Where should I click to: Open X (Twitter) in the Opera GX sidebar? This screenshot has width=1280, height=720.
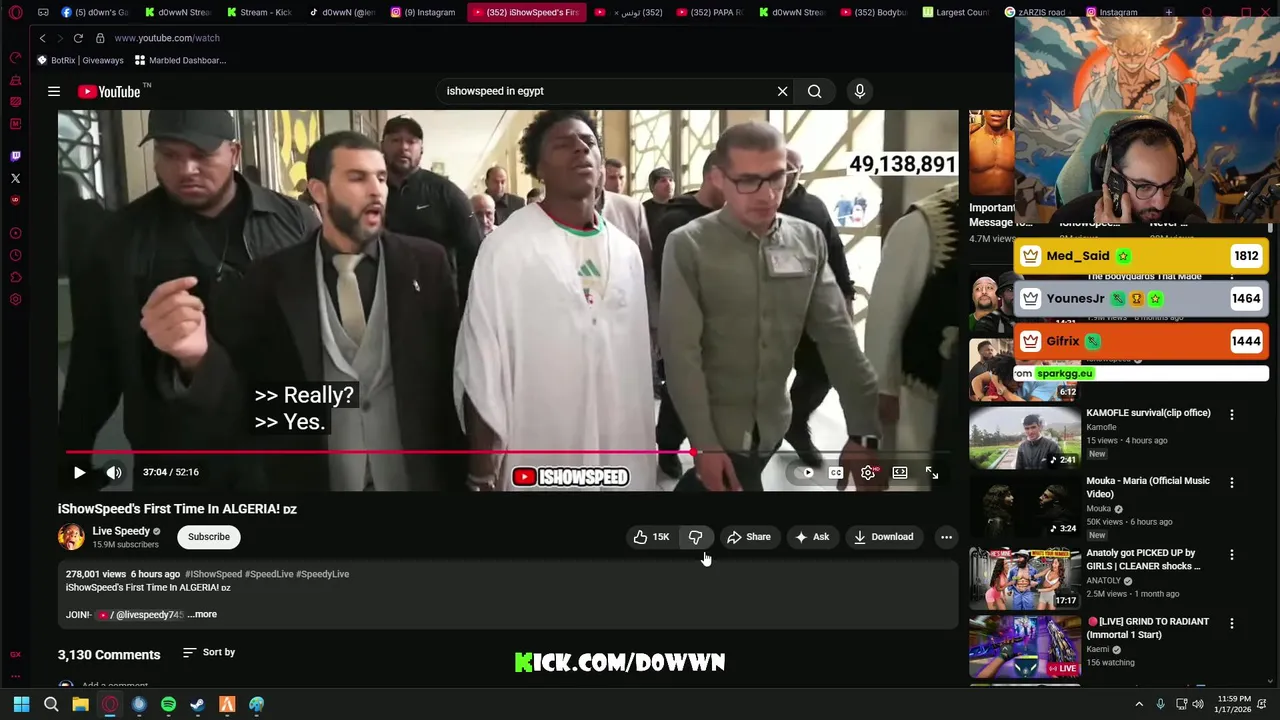[15, 178]
